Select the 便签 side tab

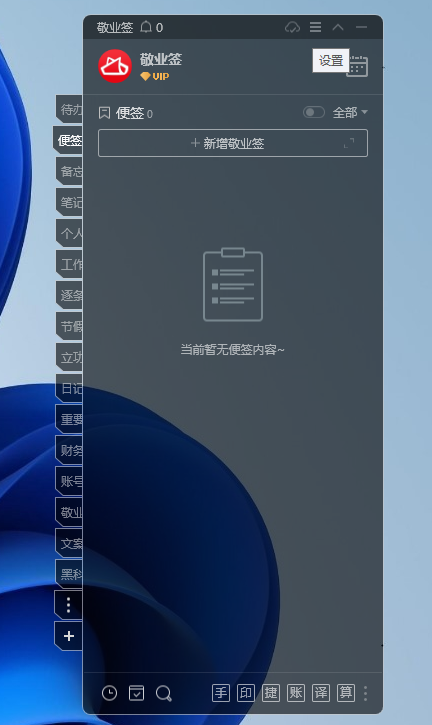coord(68,141)
